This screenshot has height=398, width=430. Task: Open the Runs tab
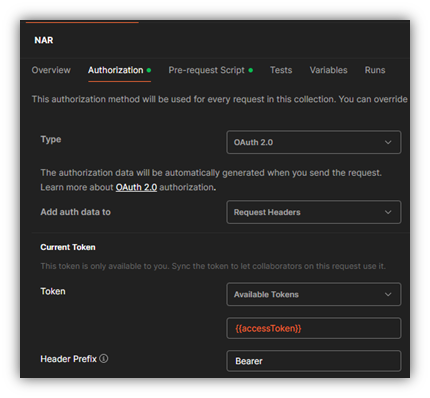tap(375, 70)
